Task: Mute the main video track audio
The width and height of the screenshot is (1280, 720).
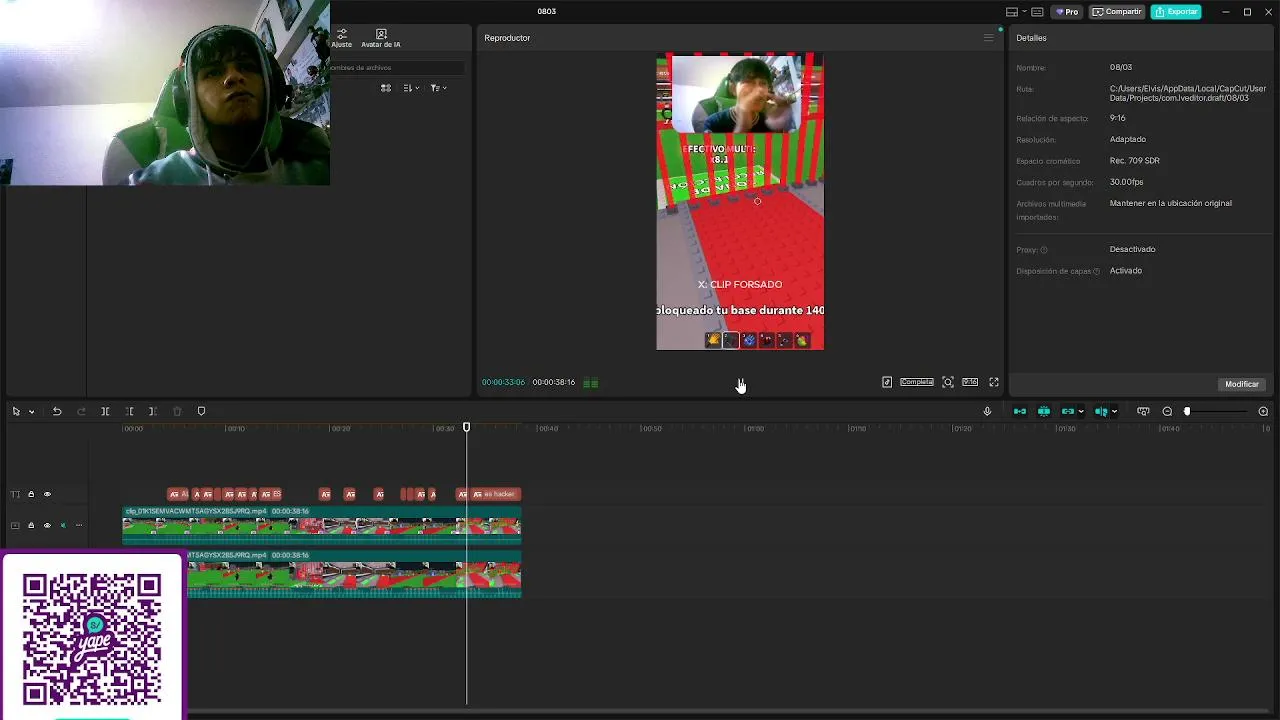Action: [x=63, y=525]
